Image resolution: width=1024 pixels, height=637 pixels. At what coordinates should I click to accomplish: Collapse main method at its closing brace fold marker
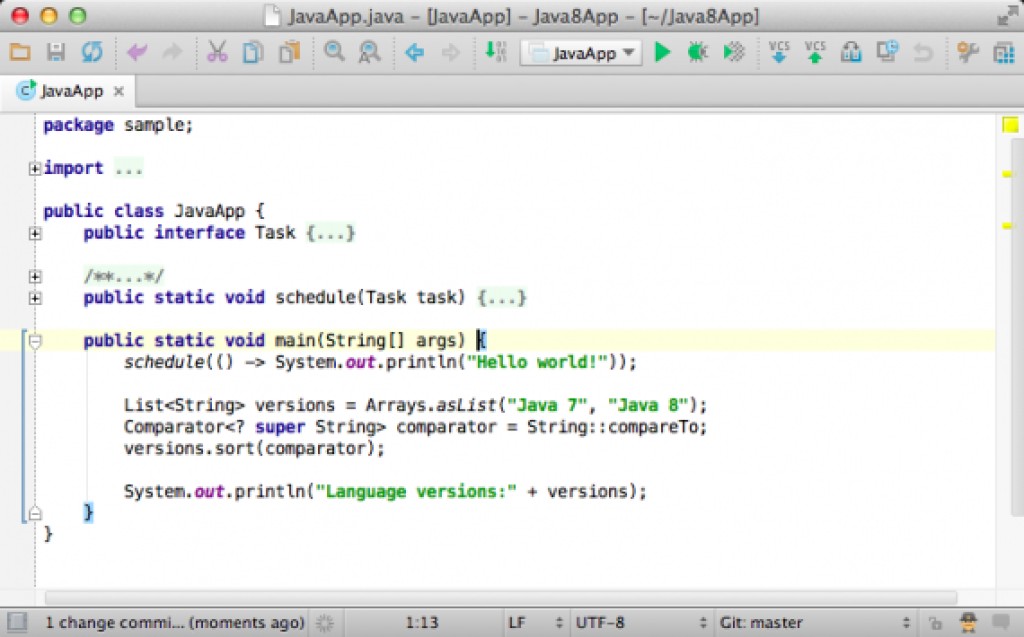pos(35,514)
